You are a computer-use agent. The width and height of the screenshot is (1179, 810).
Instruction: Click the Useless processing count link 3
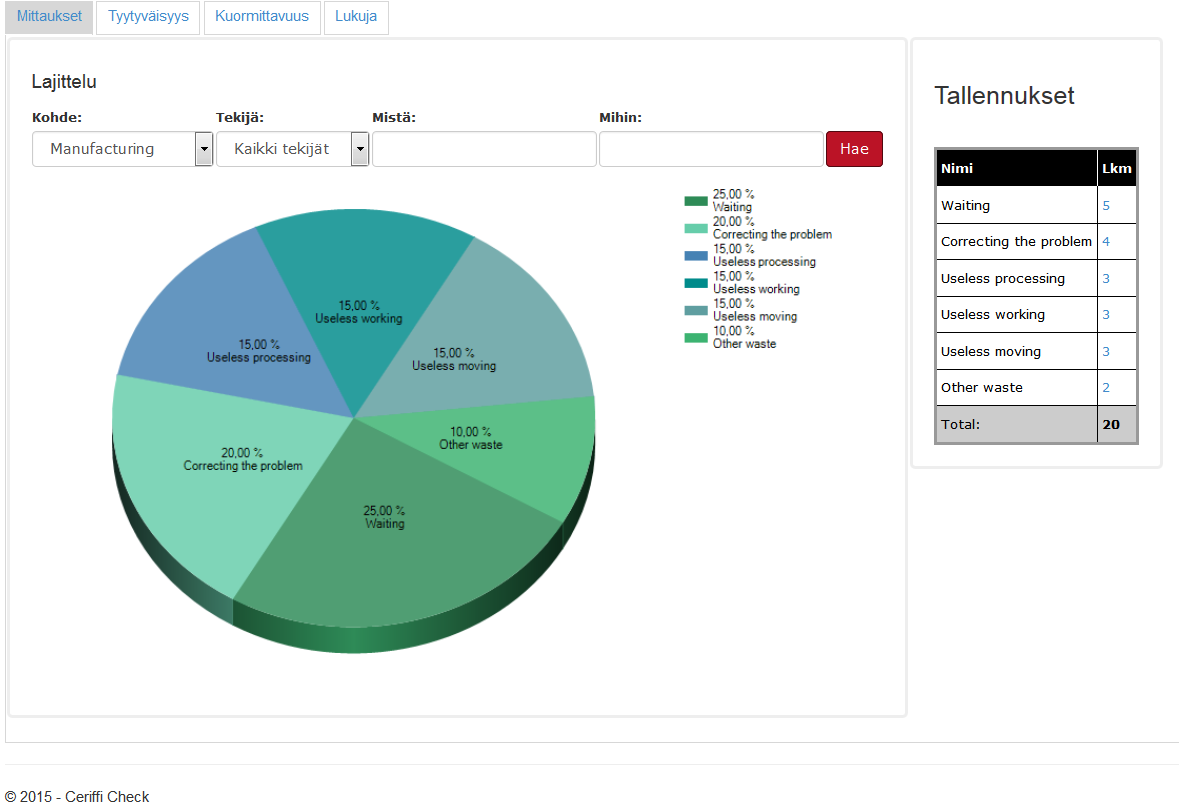pyautogui.click(x=1106, y=278)
